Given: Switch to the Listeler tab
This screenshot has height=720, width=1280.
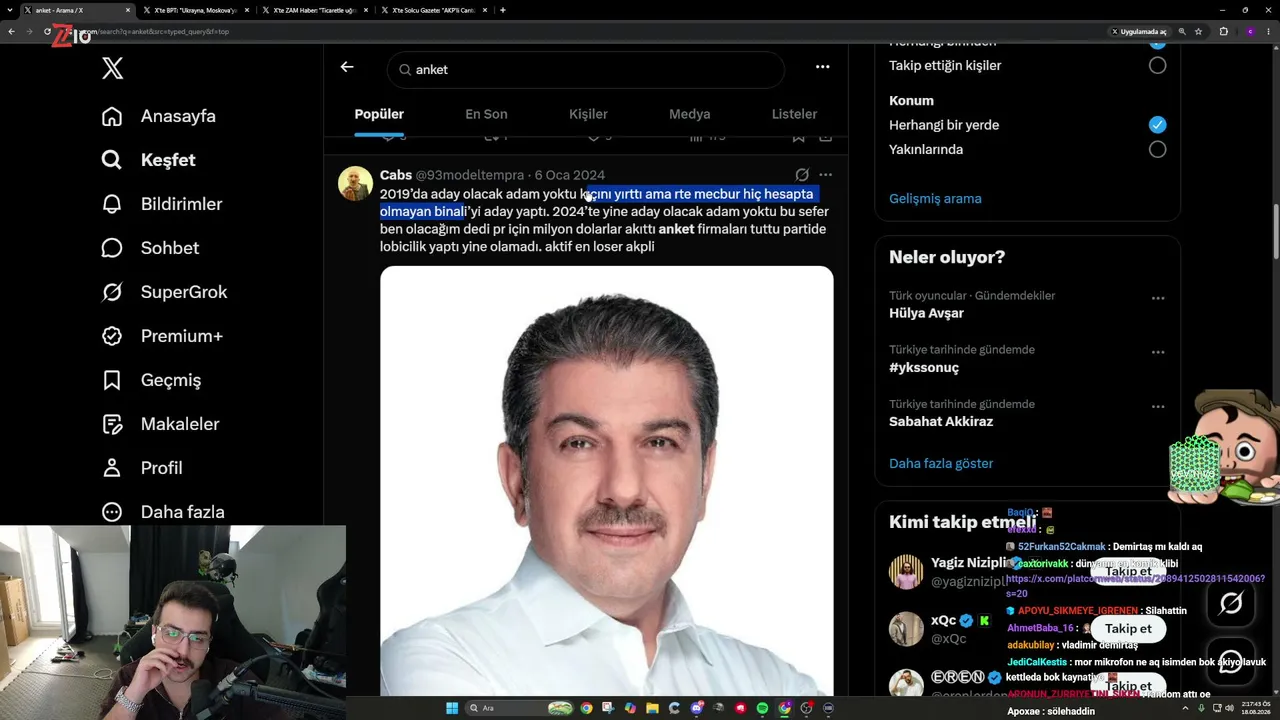Looking at the screenshot, I should (794, 114).
